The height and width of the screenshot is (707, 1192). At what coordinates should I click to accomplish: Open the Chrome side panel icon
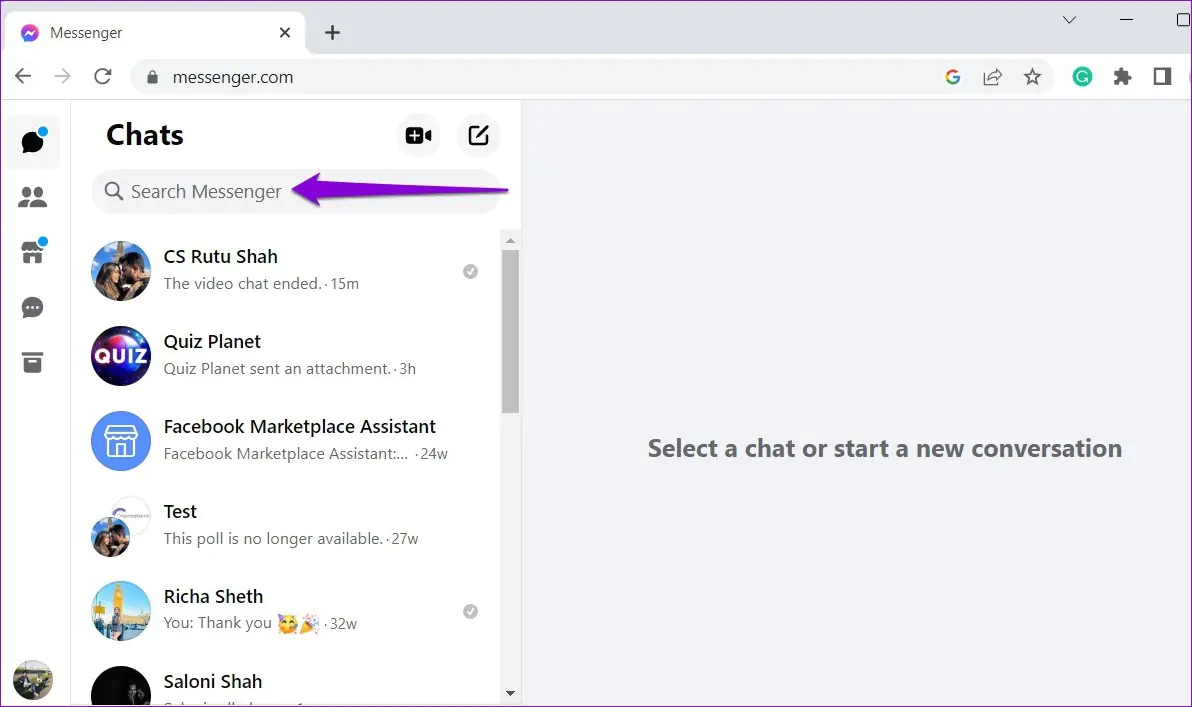click(1162, 76)
